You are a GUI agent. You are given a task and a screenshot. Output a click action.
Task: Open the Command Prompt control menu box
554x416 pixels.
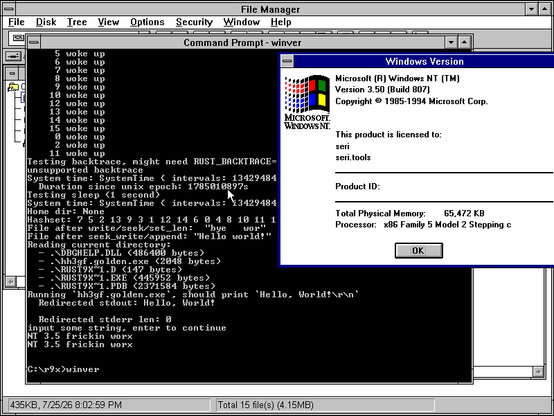pos(34,42)
